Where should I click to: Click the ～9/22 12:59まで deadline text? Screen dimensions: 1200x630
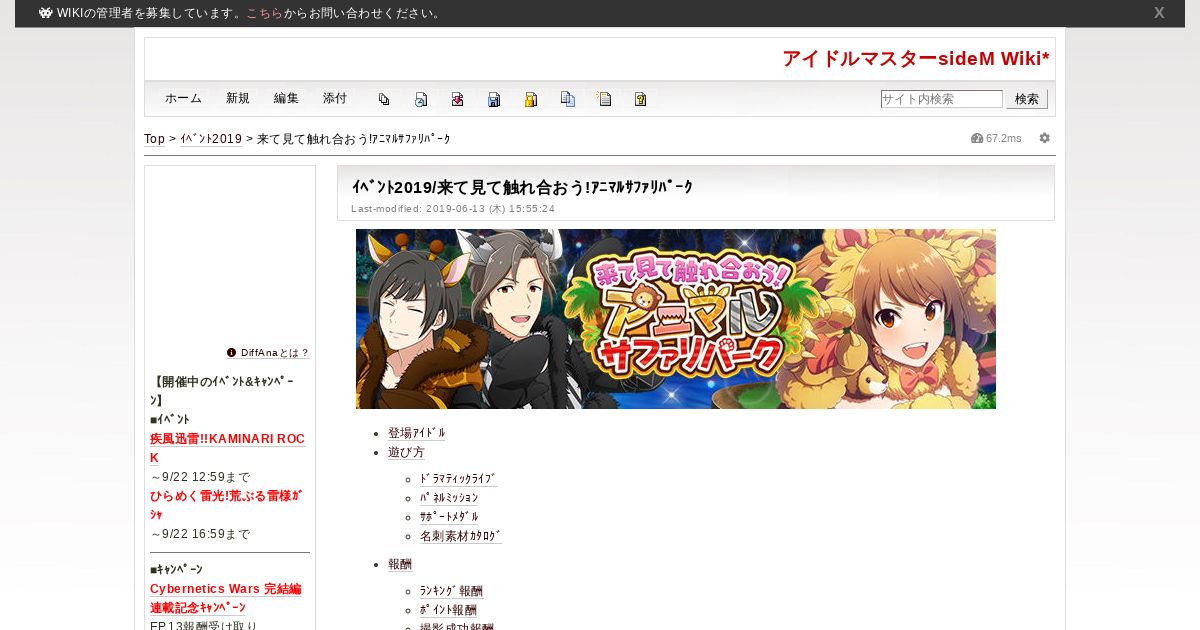[200, 477]
